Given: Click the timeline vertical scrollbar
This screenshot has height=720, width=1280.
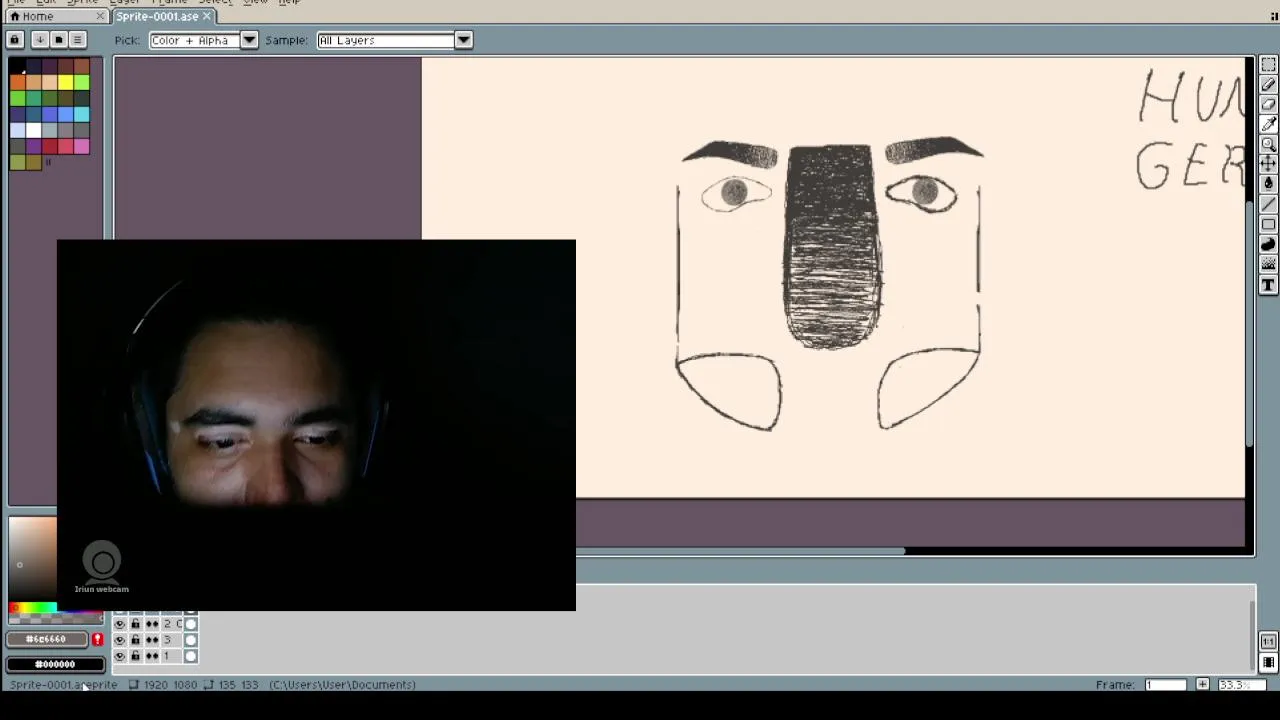Looking at the screenshot, I should (x=1253, y=634).
